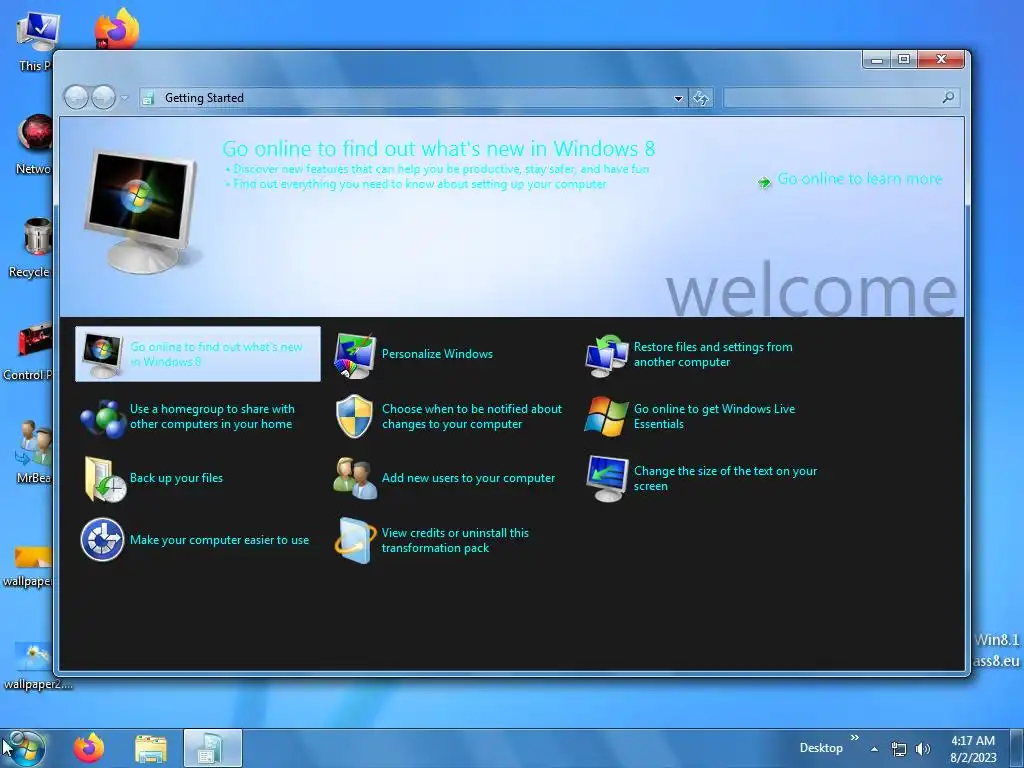This screenshot has height=768, width=1024.
Task: Select the homegroup sharing icon
Action: (103, 417)
